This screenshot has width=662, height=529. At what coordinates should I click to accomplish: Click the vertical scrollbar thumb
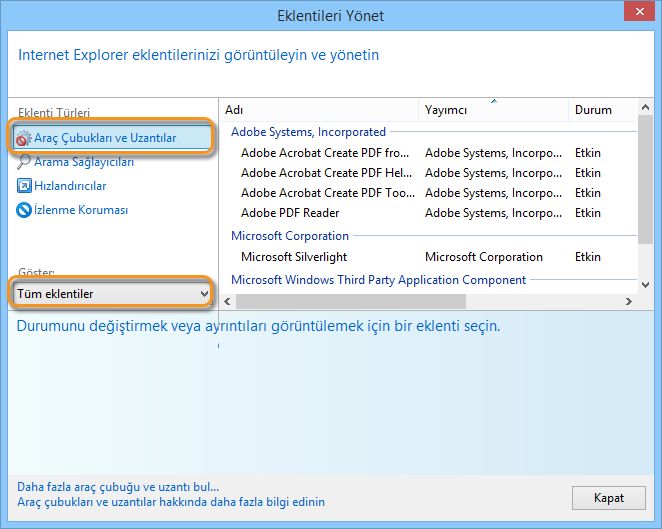(645, 179)
